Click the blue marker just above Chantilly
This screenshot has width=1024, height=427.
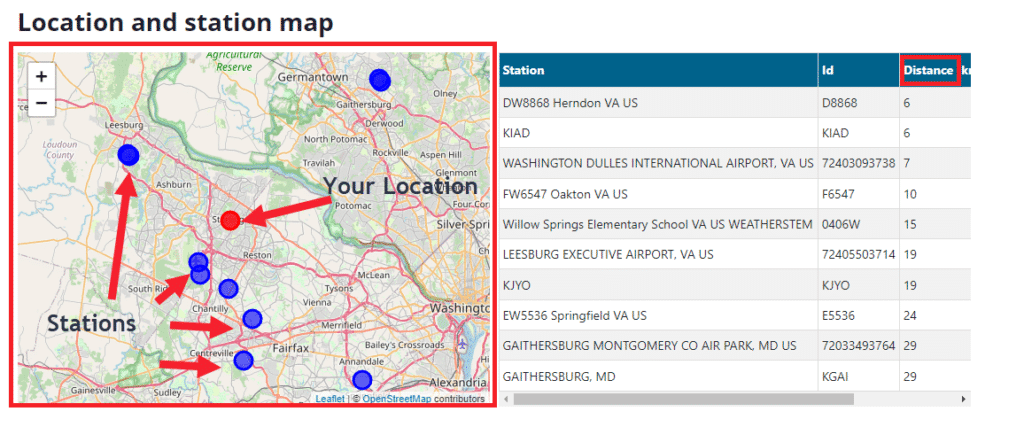(x=228, y=288)
